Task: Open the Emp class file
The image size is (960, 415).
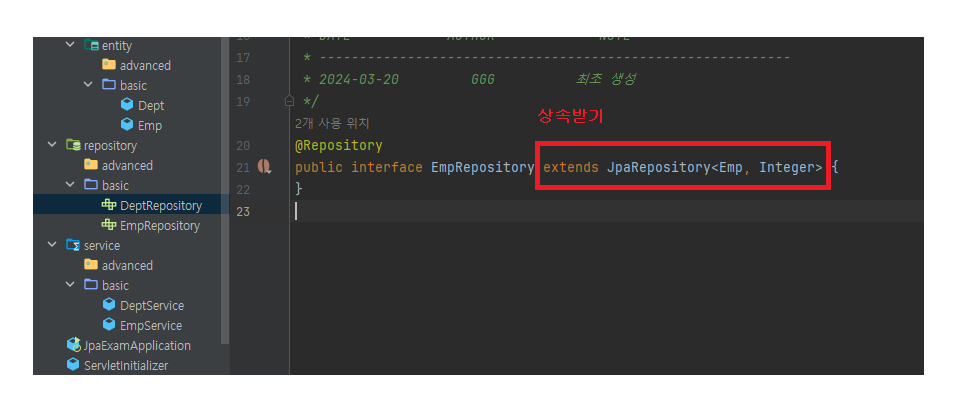Action: tap(150, 125)
